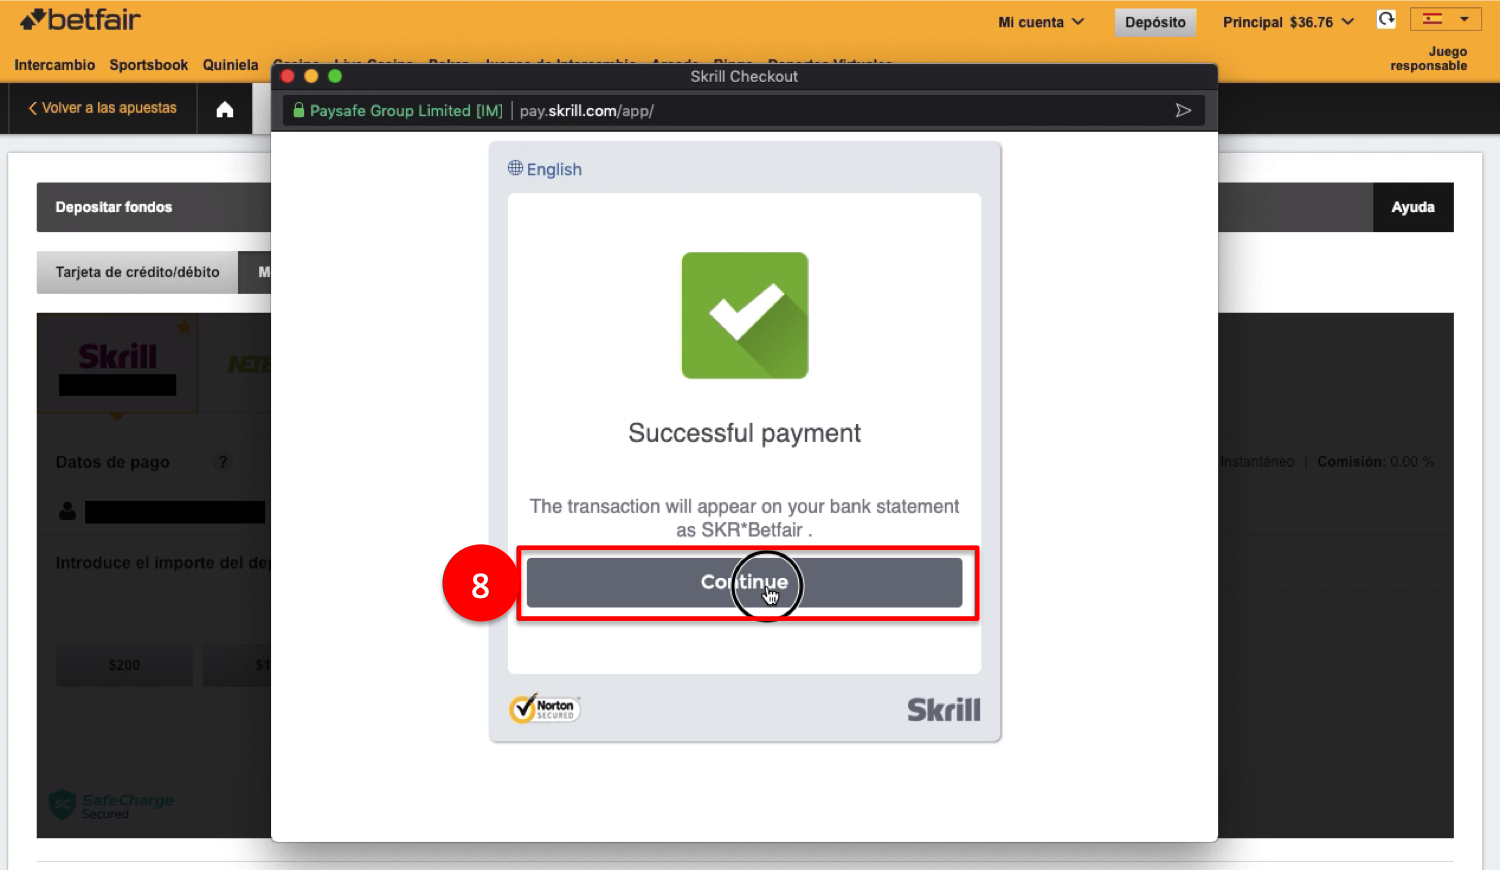Click the Betfair logo
The height and width of the screenshot is (871, 1500).
(80, 20)
